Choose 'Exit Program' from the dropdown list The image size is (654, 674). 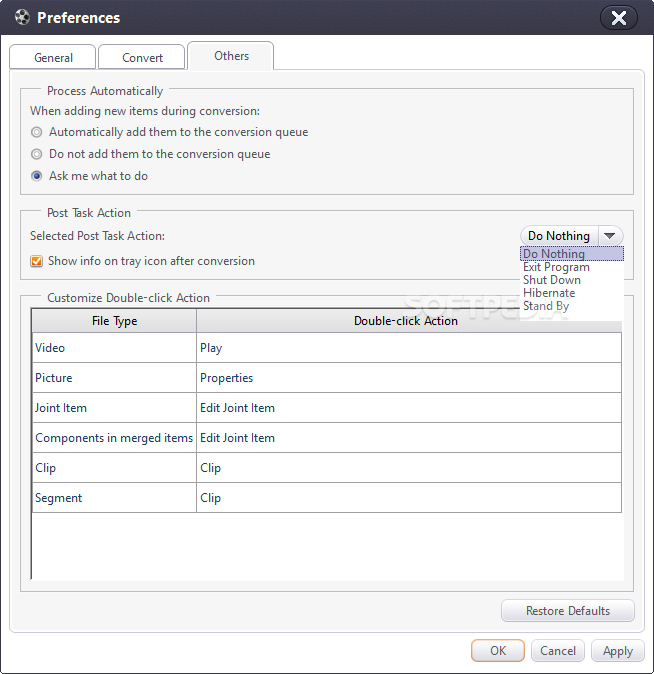coord(556,267)
